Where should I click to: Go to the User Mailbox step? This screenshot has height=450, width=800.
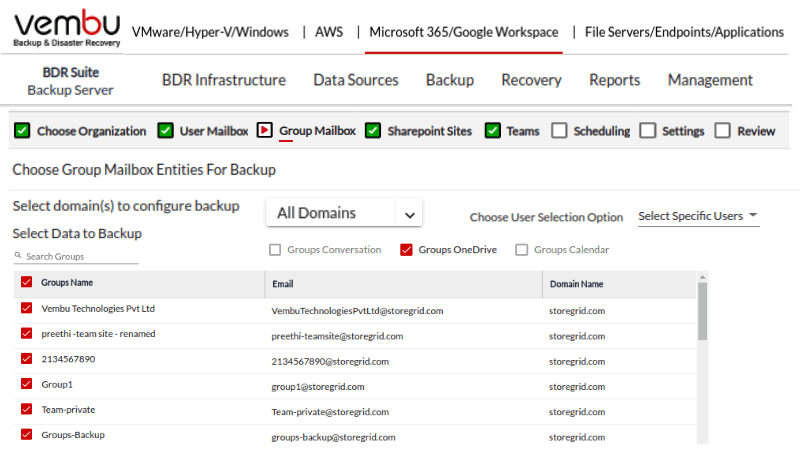point(214,131)
